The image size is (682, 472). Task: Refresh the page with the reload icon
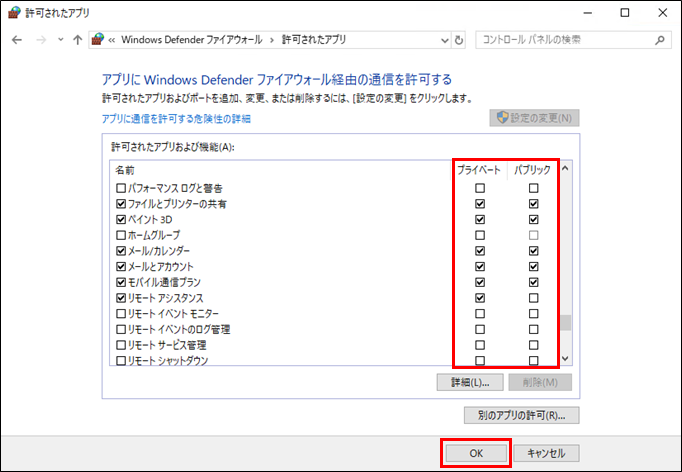coord(458,40)
